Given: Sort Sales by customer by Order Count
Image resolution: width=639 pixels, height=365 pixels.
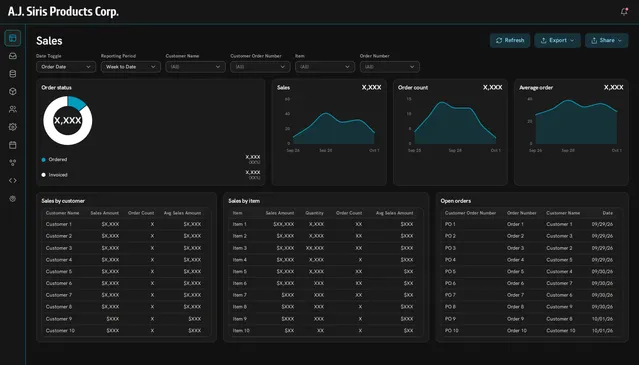Looking at the screenshot, I should click(x=141, y=213).
